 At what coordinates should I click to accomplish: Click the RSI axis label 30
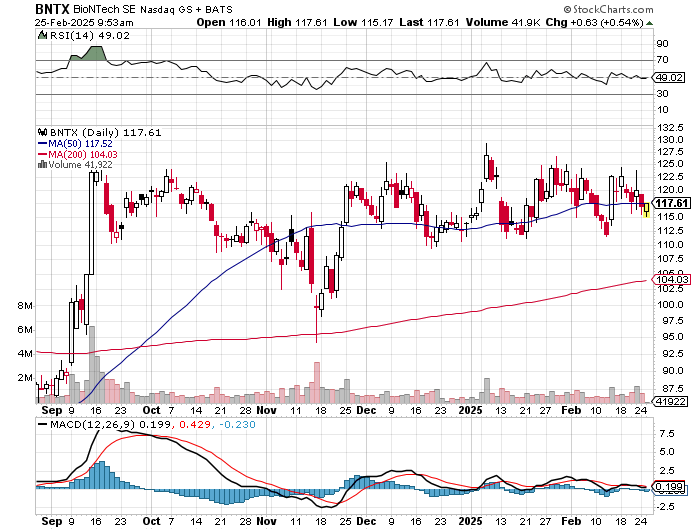(x=662, y=94)
